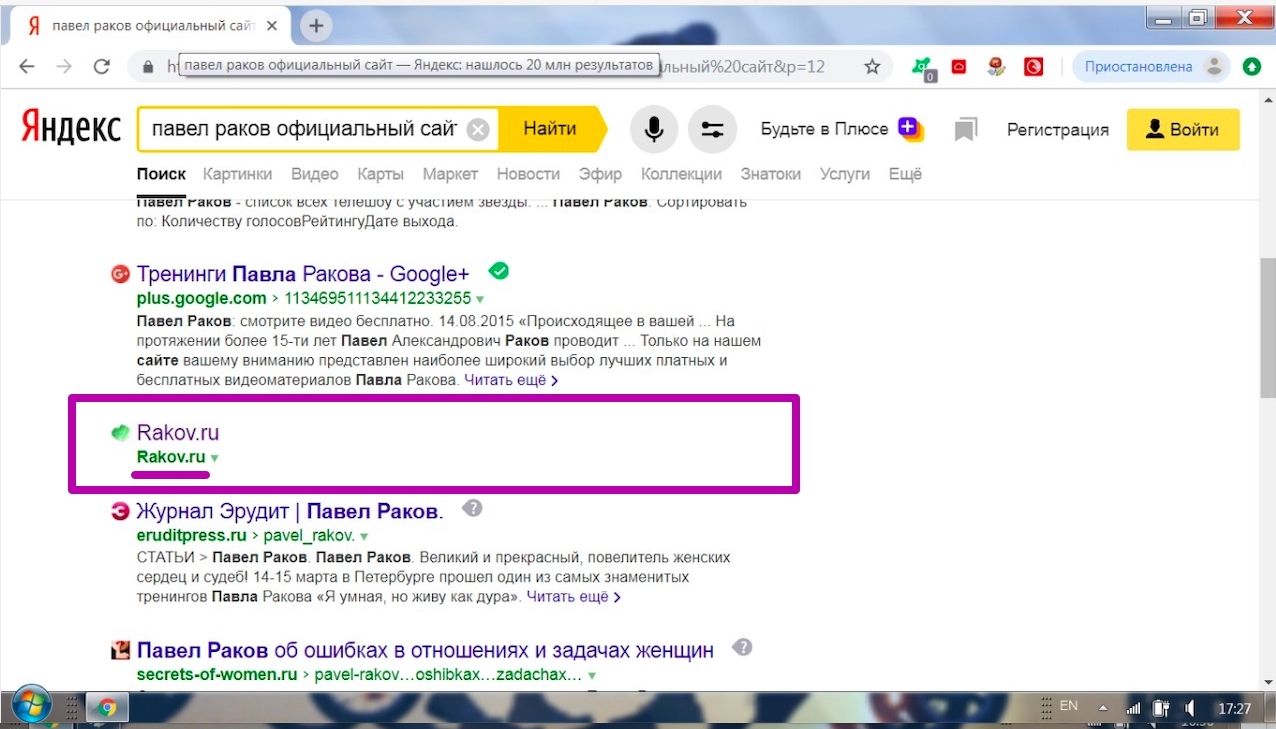
Task: Click the browser address bar
Action: click(x=508, y=67)
